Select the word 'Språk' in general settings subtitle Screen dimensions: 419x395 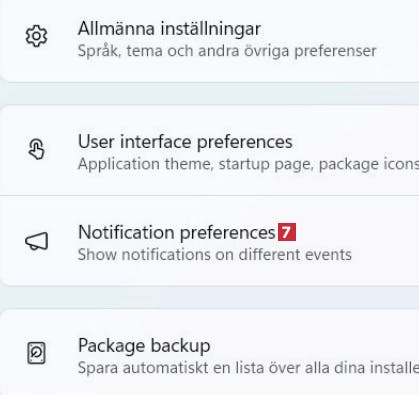99,52
